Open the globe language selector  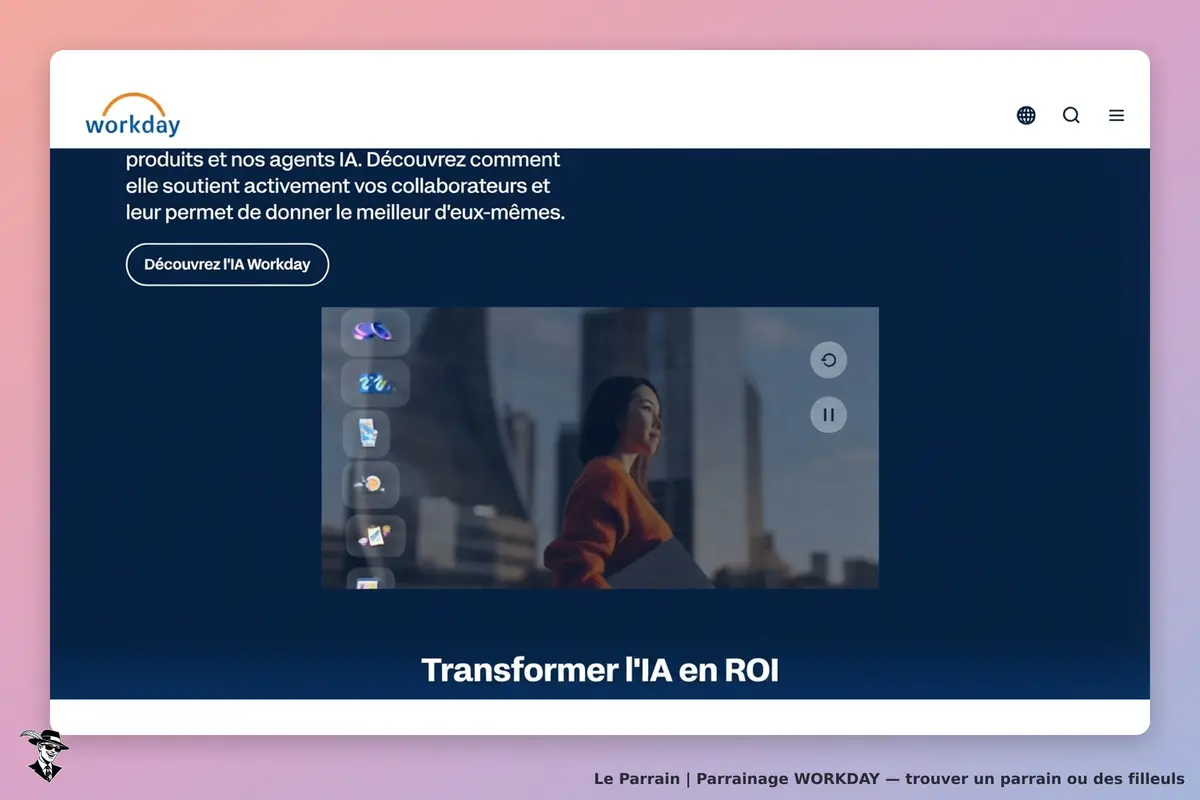click(x=1026, y=115)
